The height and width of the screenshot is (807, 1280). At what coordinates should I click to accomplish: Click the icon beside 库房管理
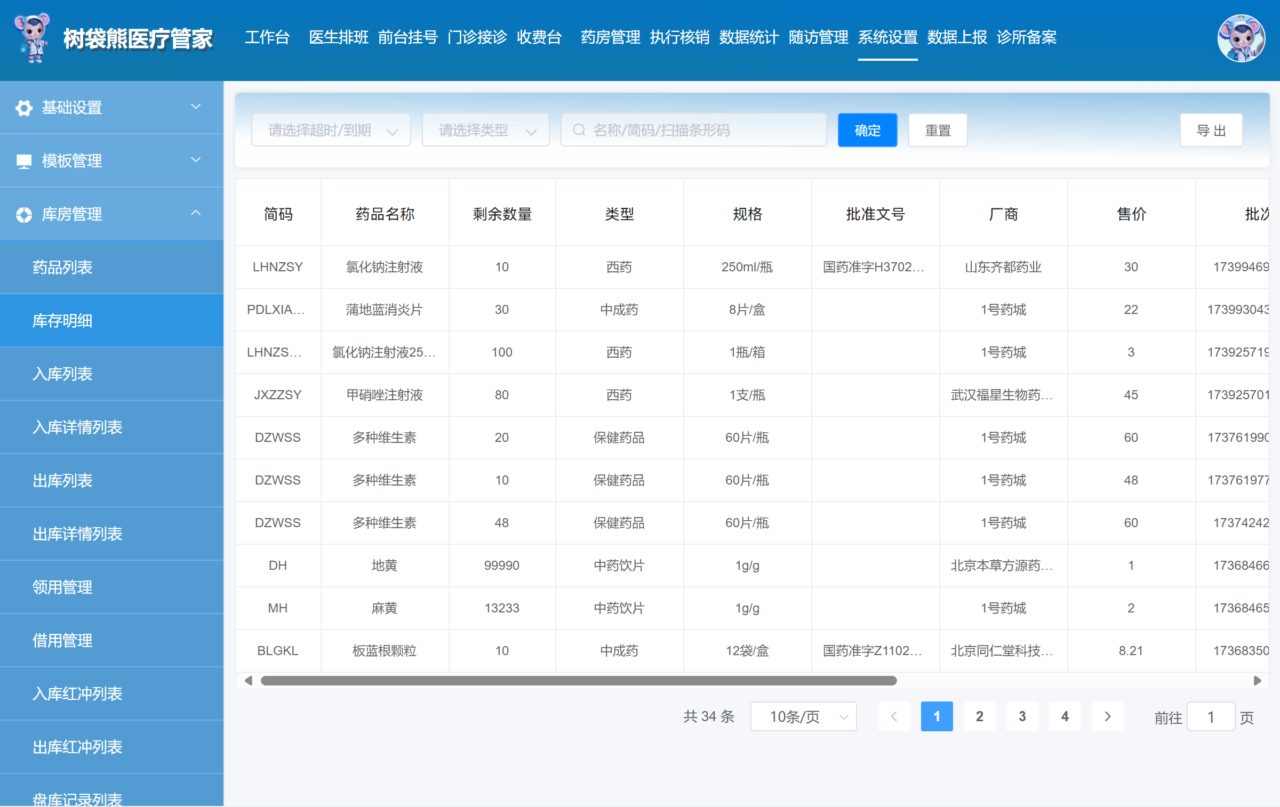[24, 214]
